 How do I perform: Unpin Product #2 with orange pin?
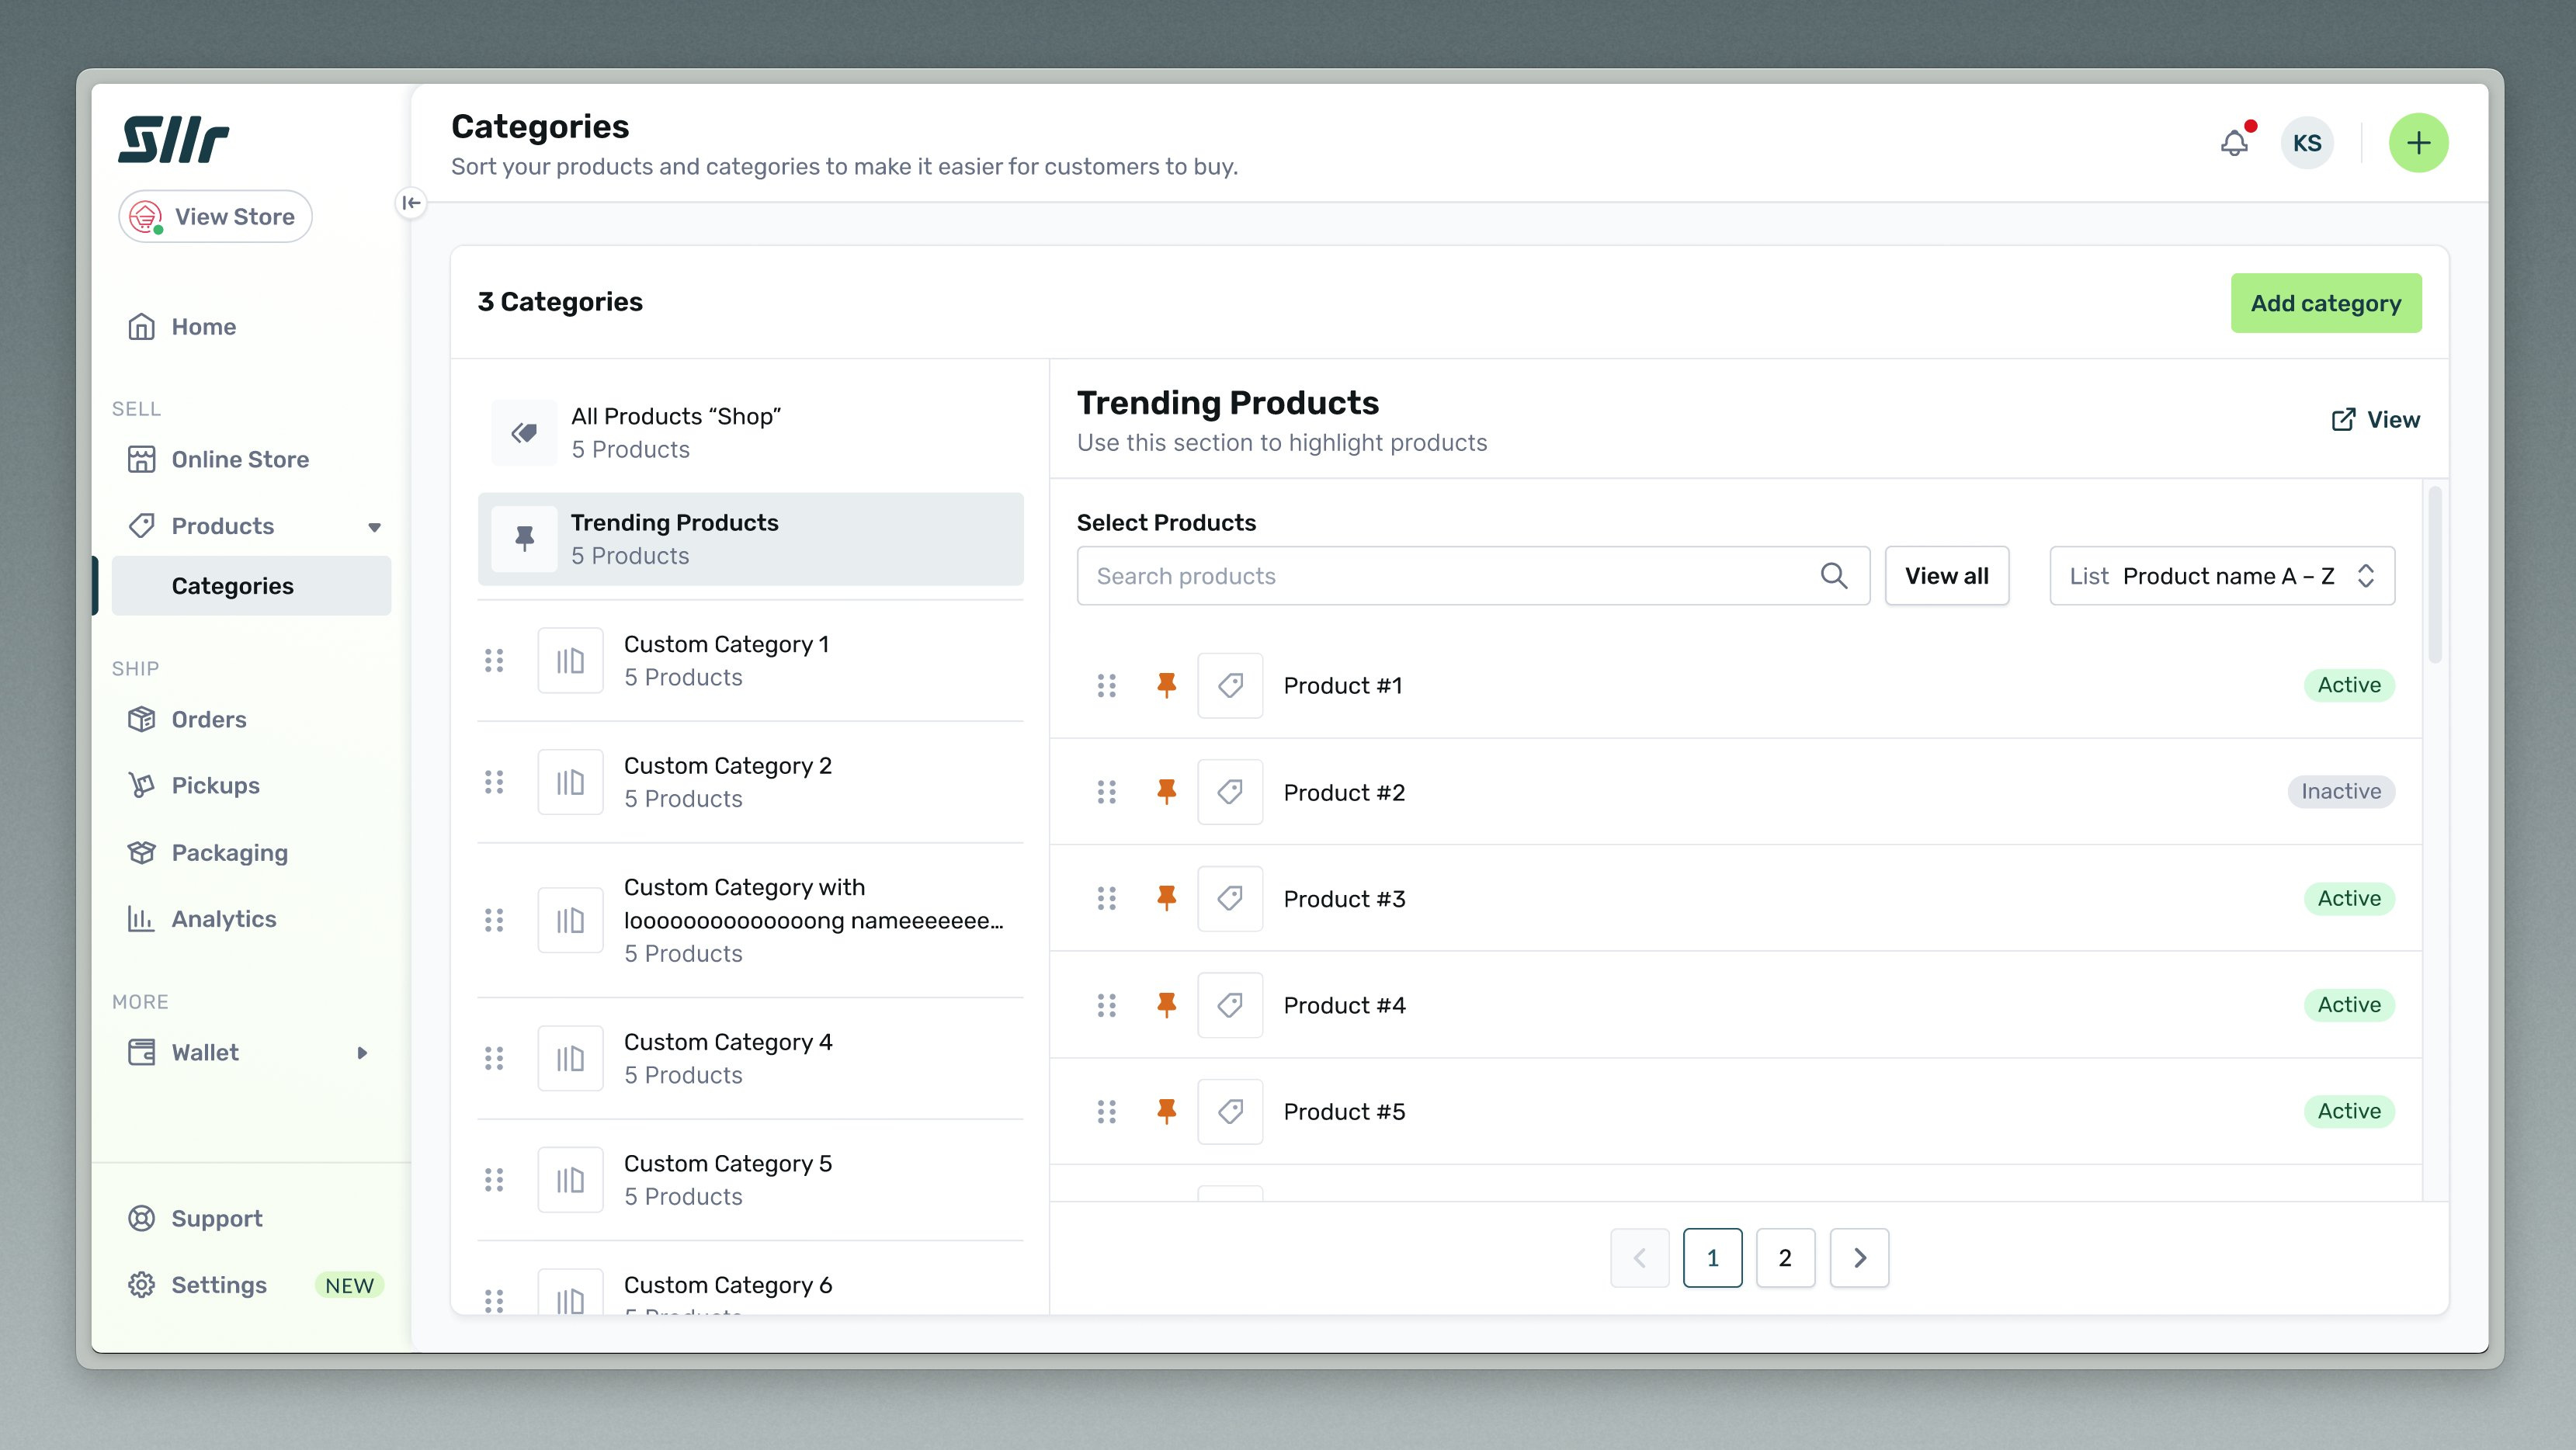1166,792
